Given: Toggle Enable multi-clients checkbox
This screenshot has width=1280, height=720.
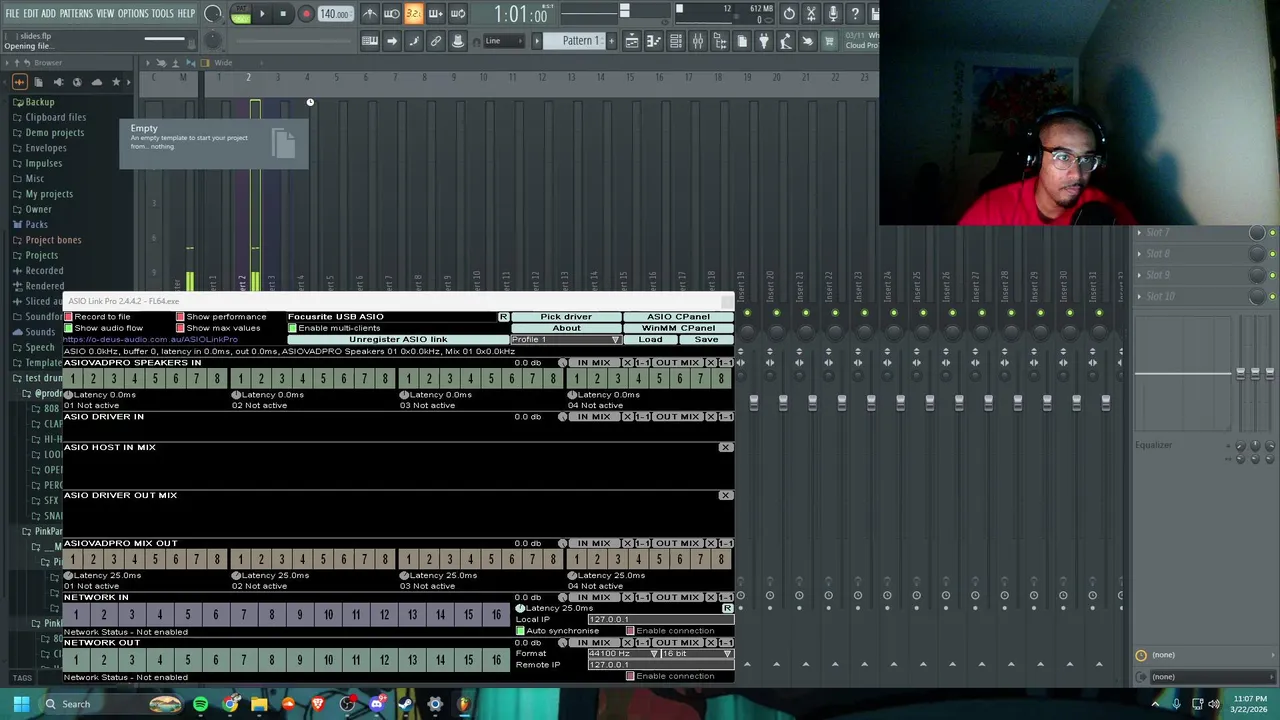Looking at the screenshot, I should coord(292,328).
